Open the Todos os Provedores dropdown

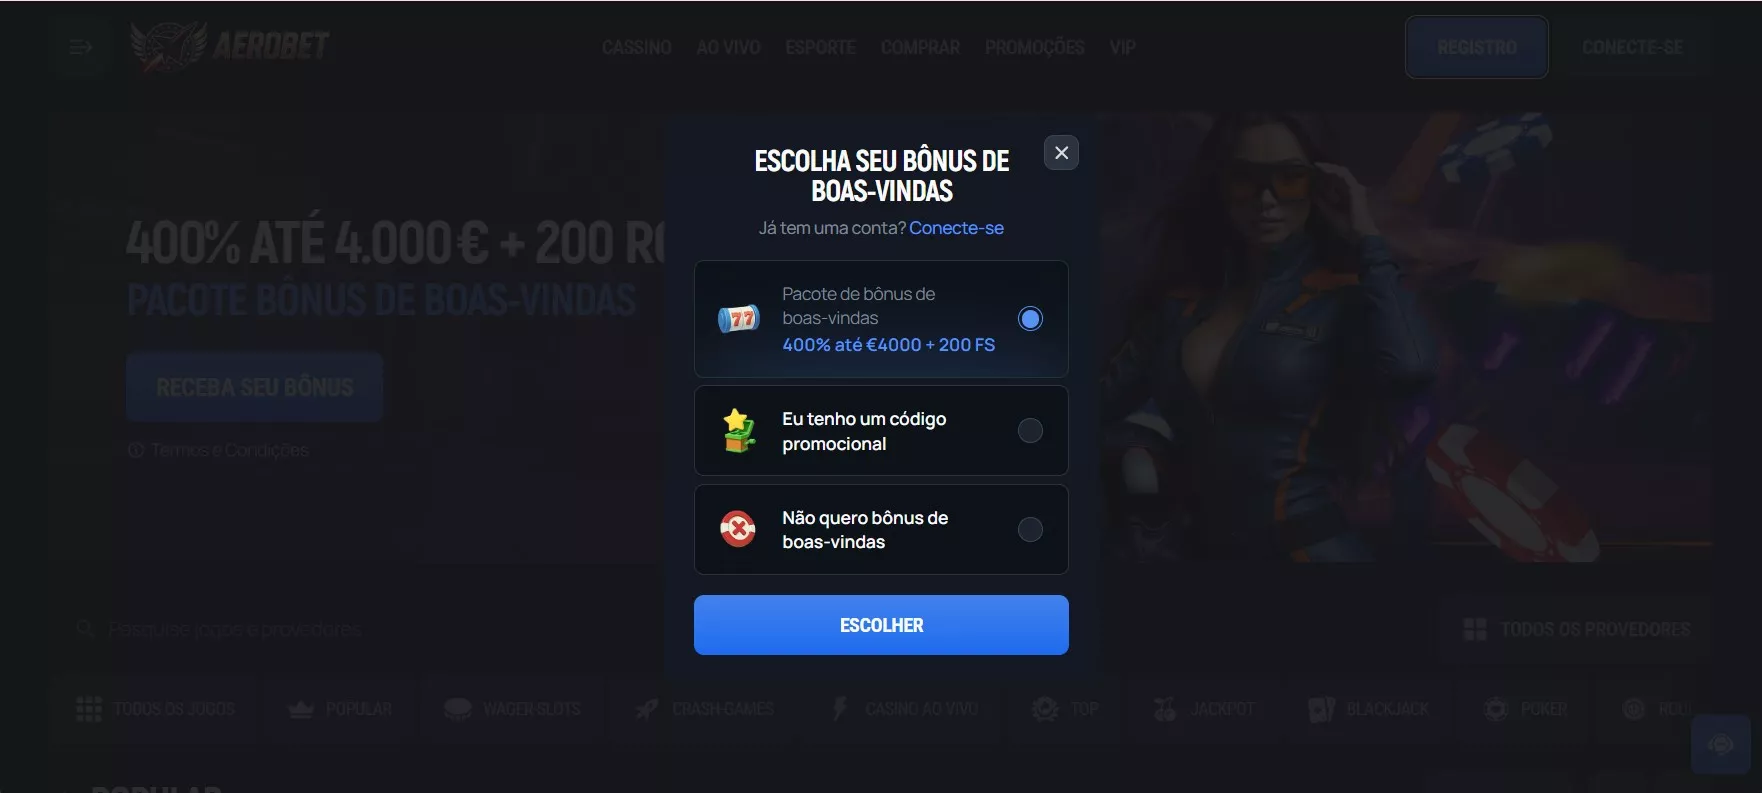pyautogui.click(x=1576, y=630)
